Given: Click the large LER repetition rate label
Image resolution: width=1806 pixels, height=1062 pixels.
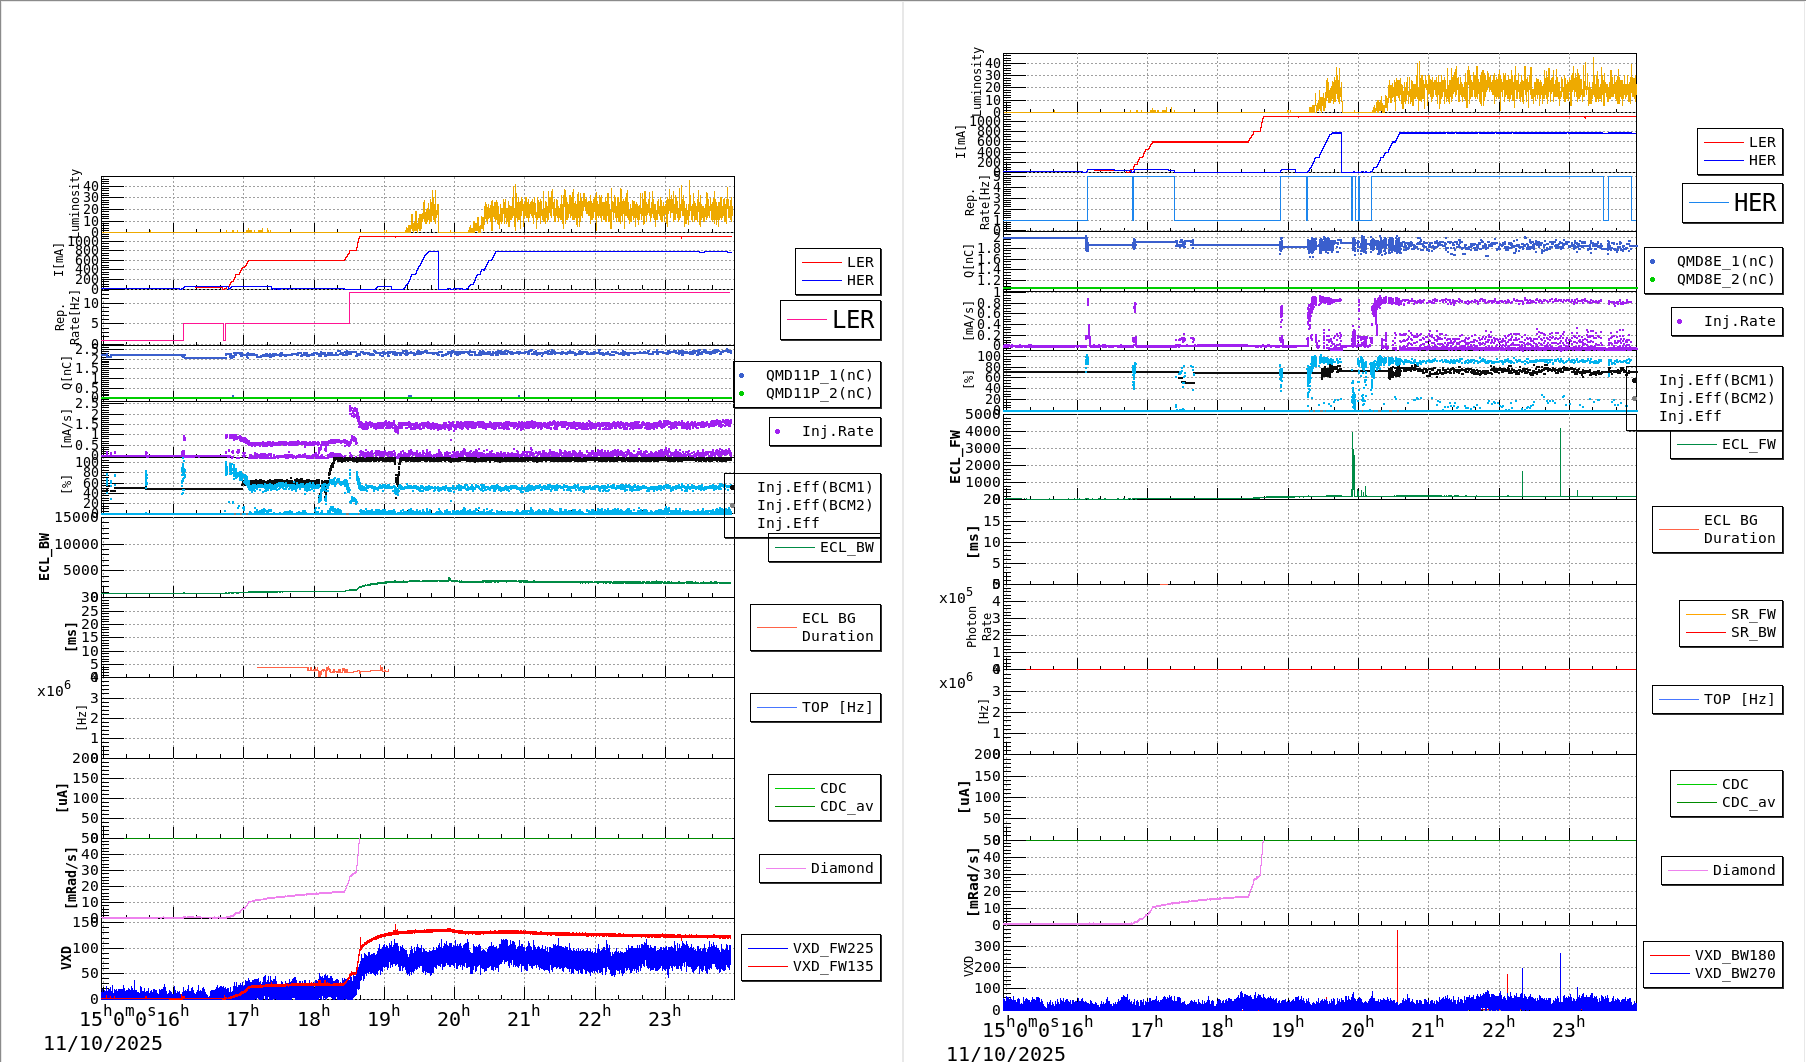Looking at the screenshot, I should [x=852, y=320].
